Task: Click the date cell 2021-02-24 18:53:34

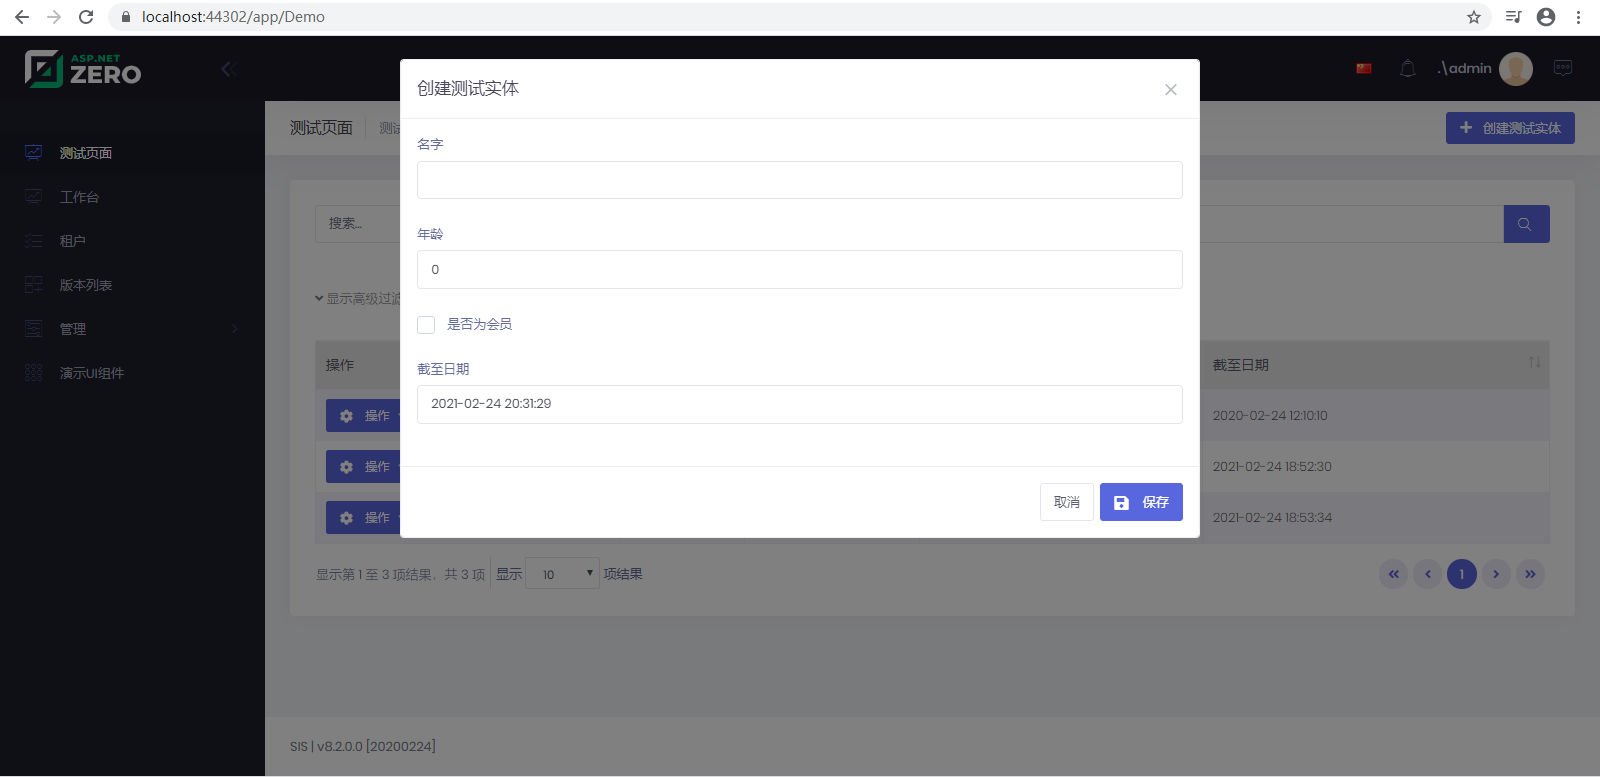Action: tap(1272, 518)
